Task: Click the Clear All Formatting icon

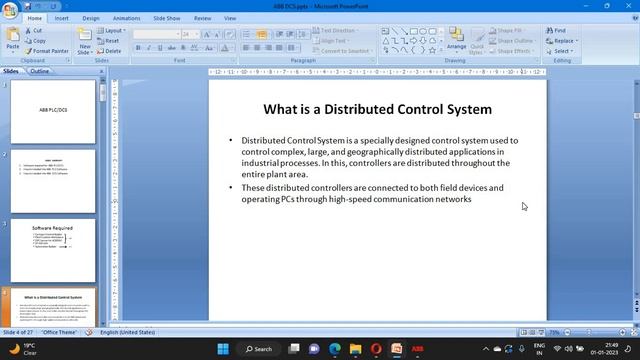Action: point(229,35)
